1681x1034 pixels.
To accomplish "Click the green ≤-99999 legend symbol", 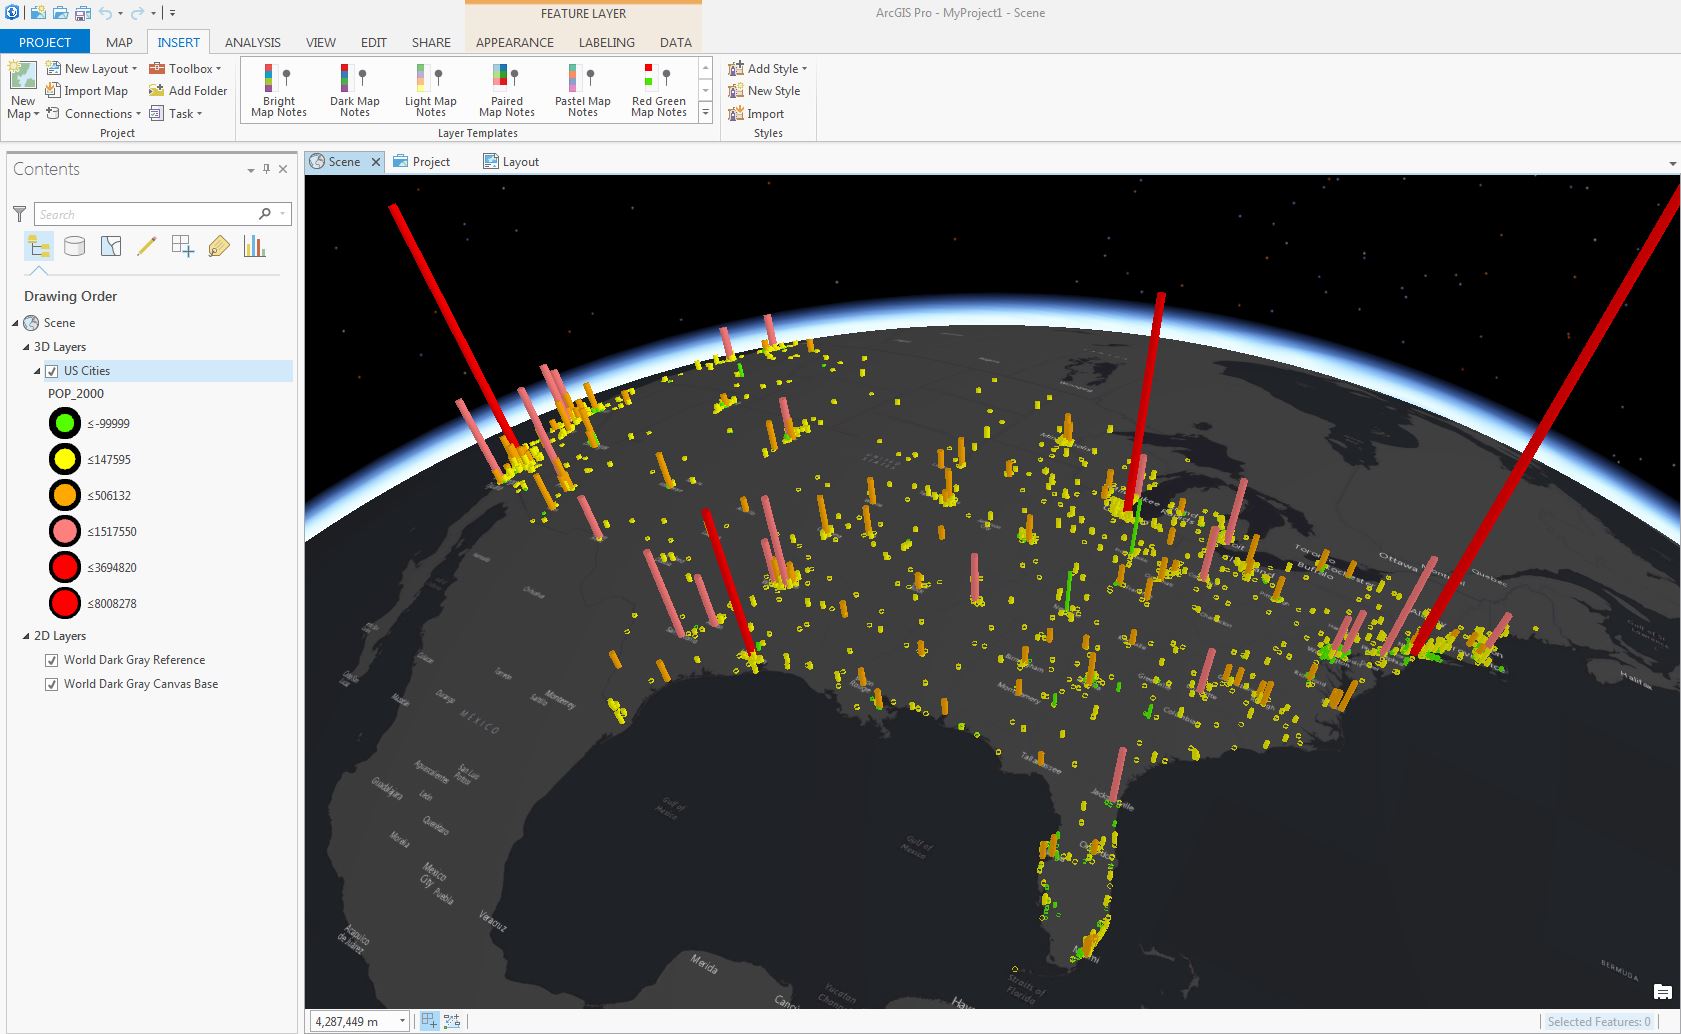I will coord(65,423).
